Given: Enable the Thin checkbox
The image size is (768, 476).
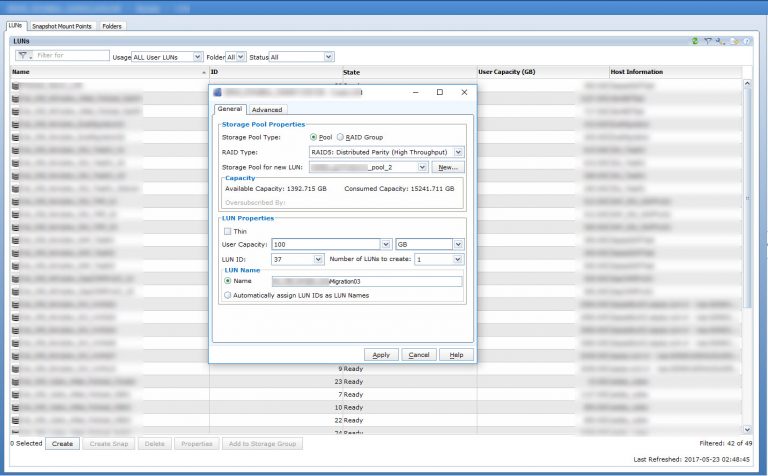Looking at the screenshot, I should 227,231.
